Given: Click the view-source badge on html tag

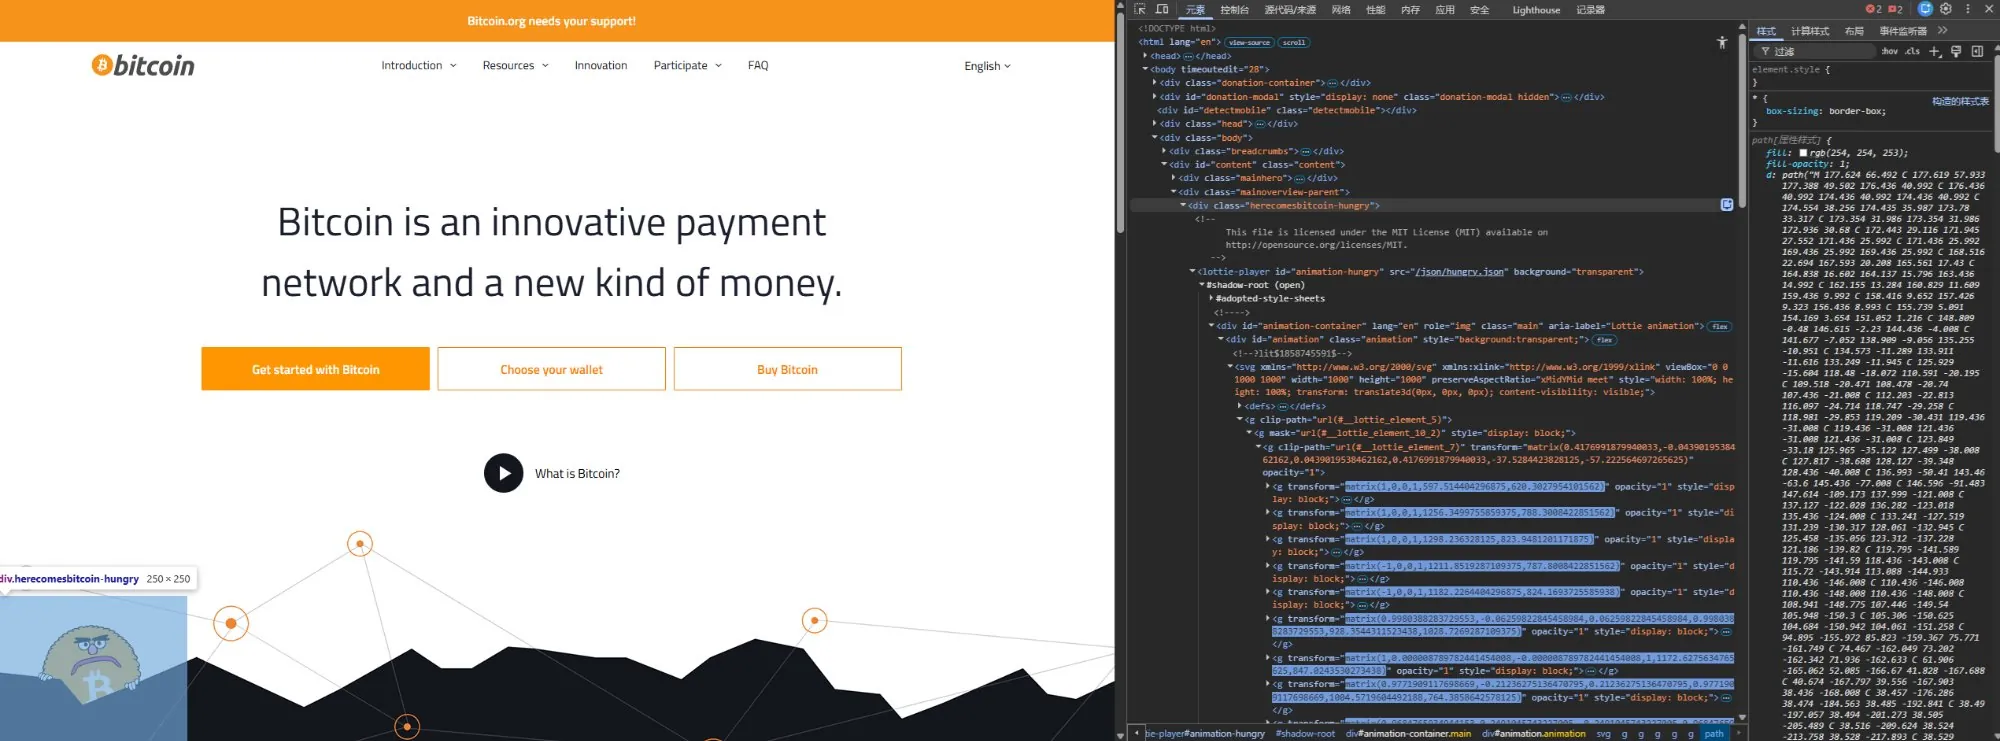Looking at the screenshot, I should point(1250,43).
